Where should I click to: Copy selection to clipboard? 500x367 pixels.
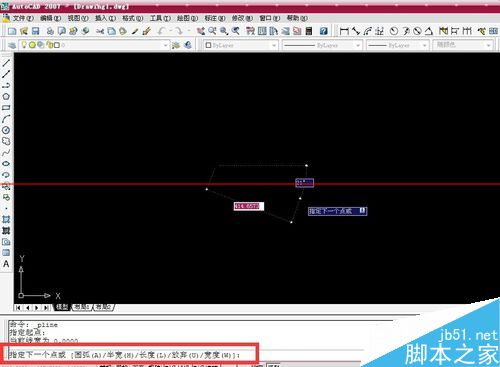[111, 31]
